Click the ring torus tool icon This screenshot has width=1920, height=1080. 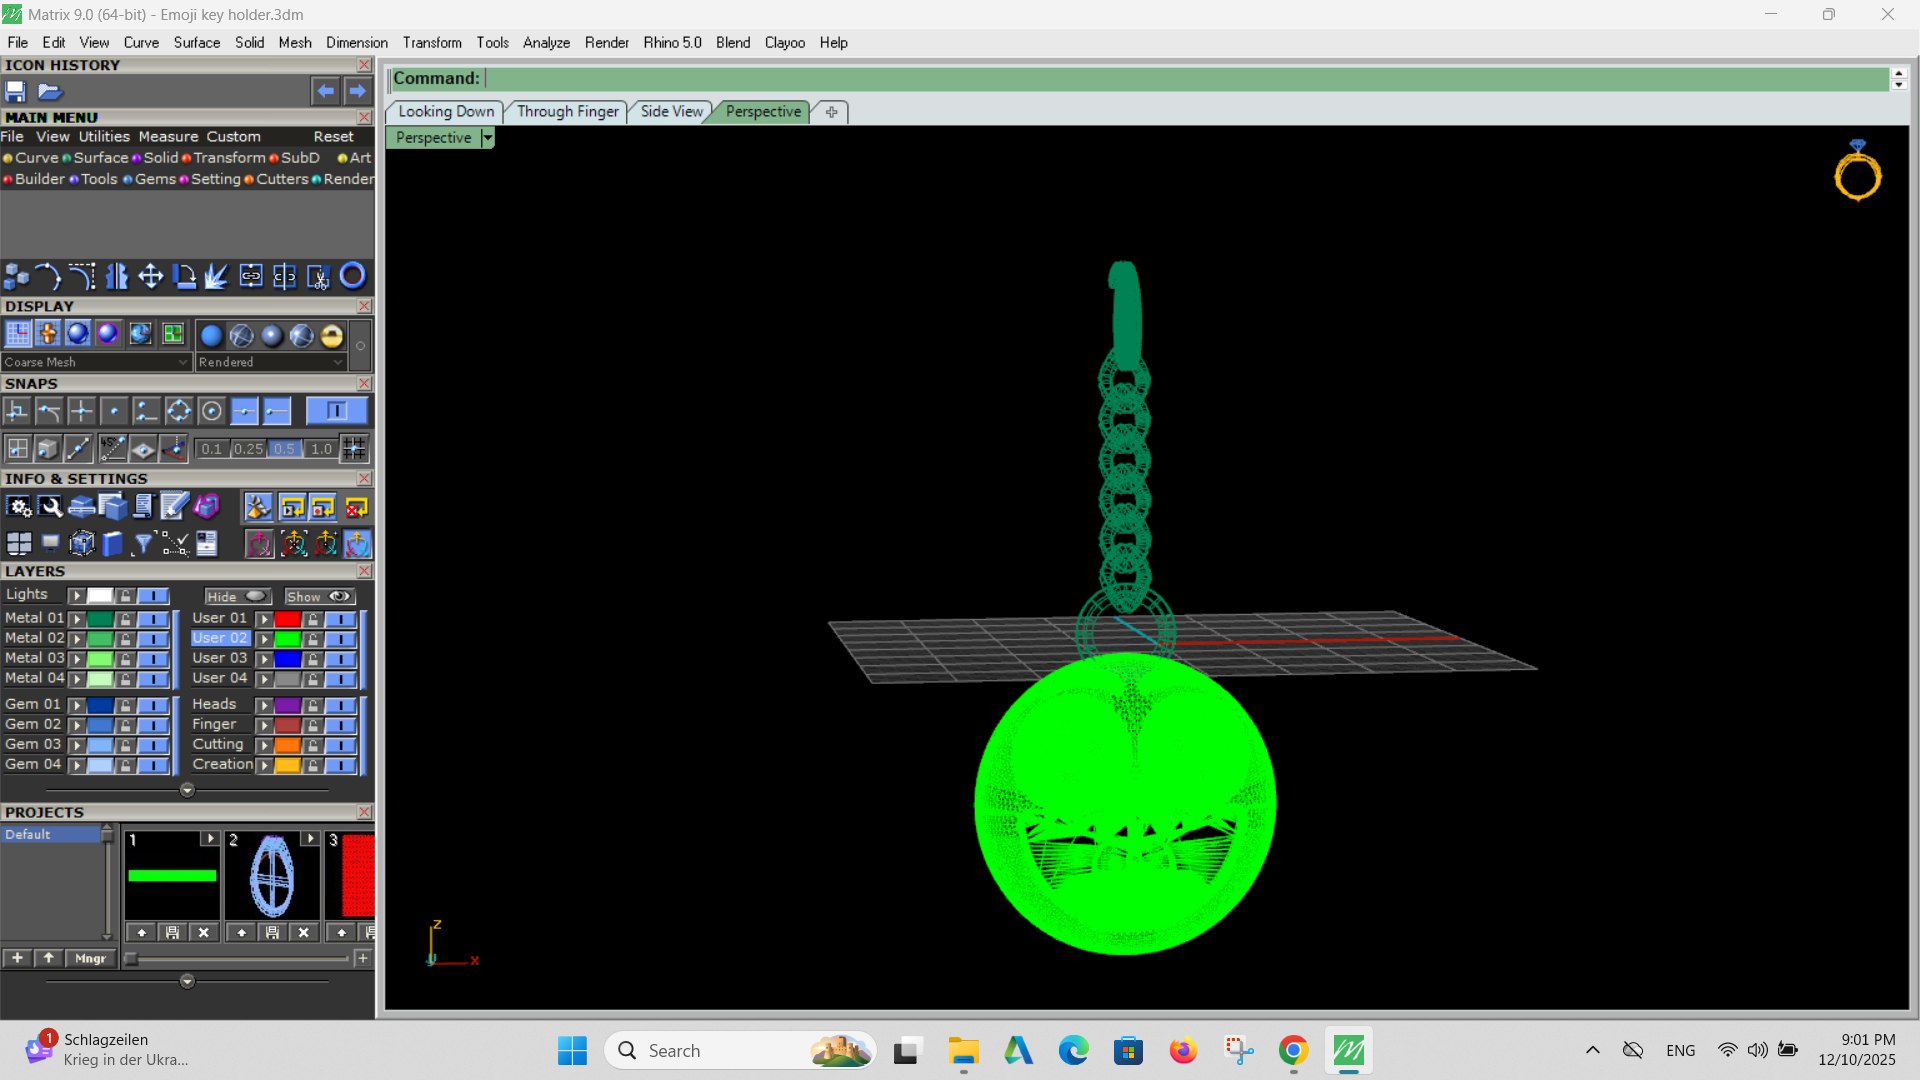point(352,276)
